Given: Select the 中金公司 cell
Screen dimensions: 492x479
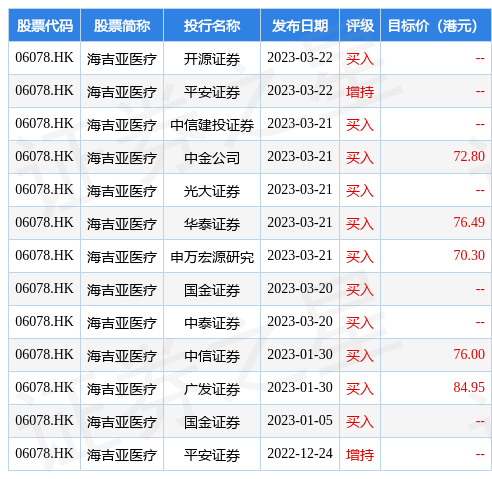Looking at the screenshot, I should point(212,158).
